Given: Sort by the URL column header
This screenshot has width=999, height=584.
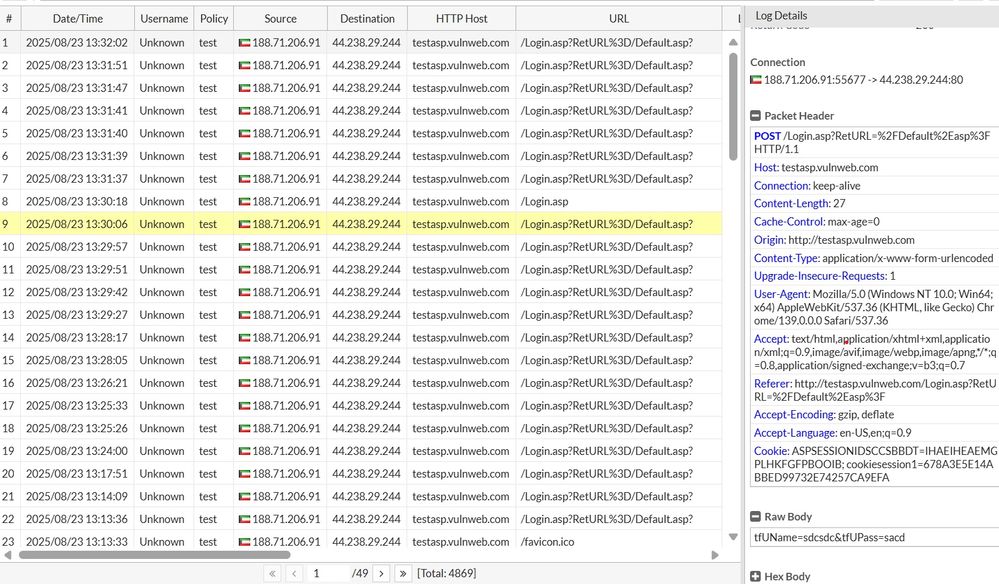Looking at the screenshot, I should click(x=619, y=18).
